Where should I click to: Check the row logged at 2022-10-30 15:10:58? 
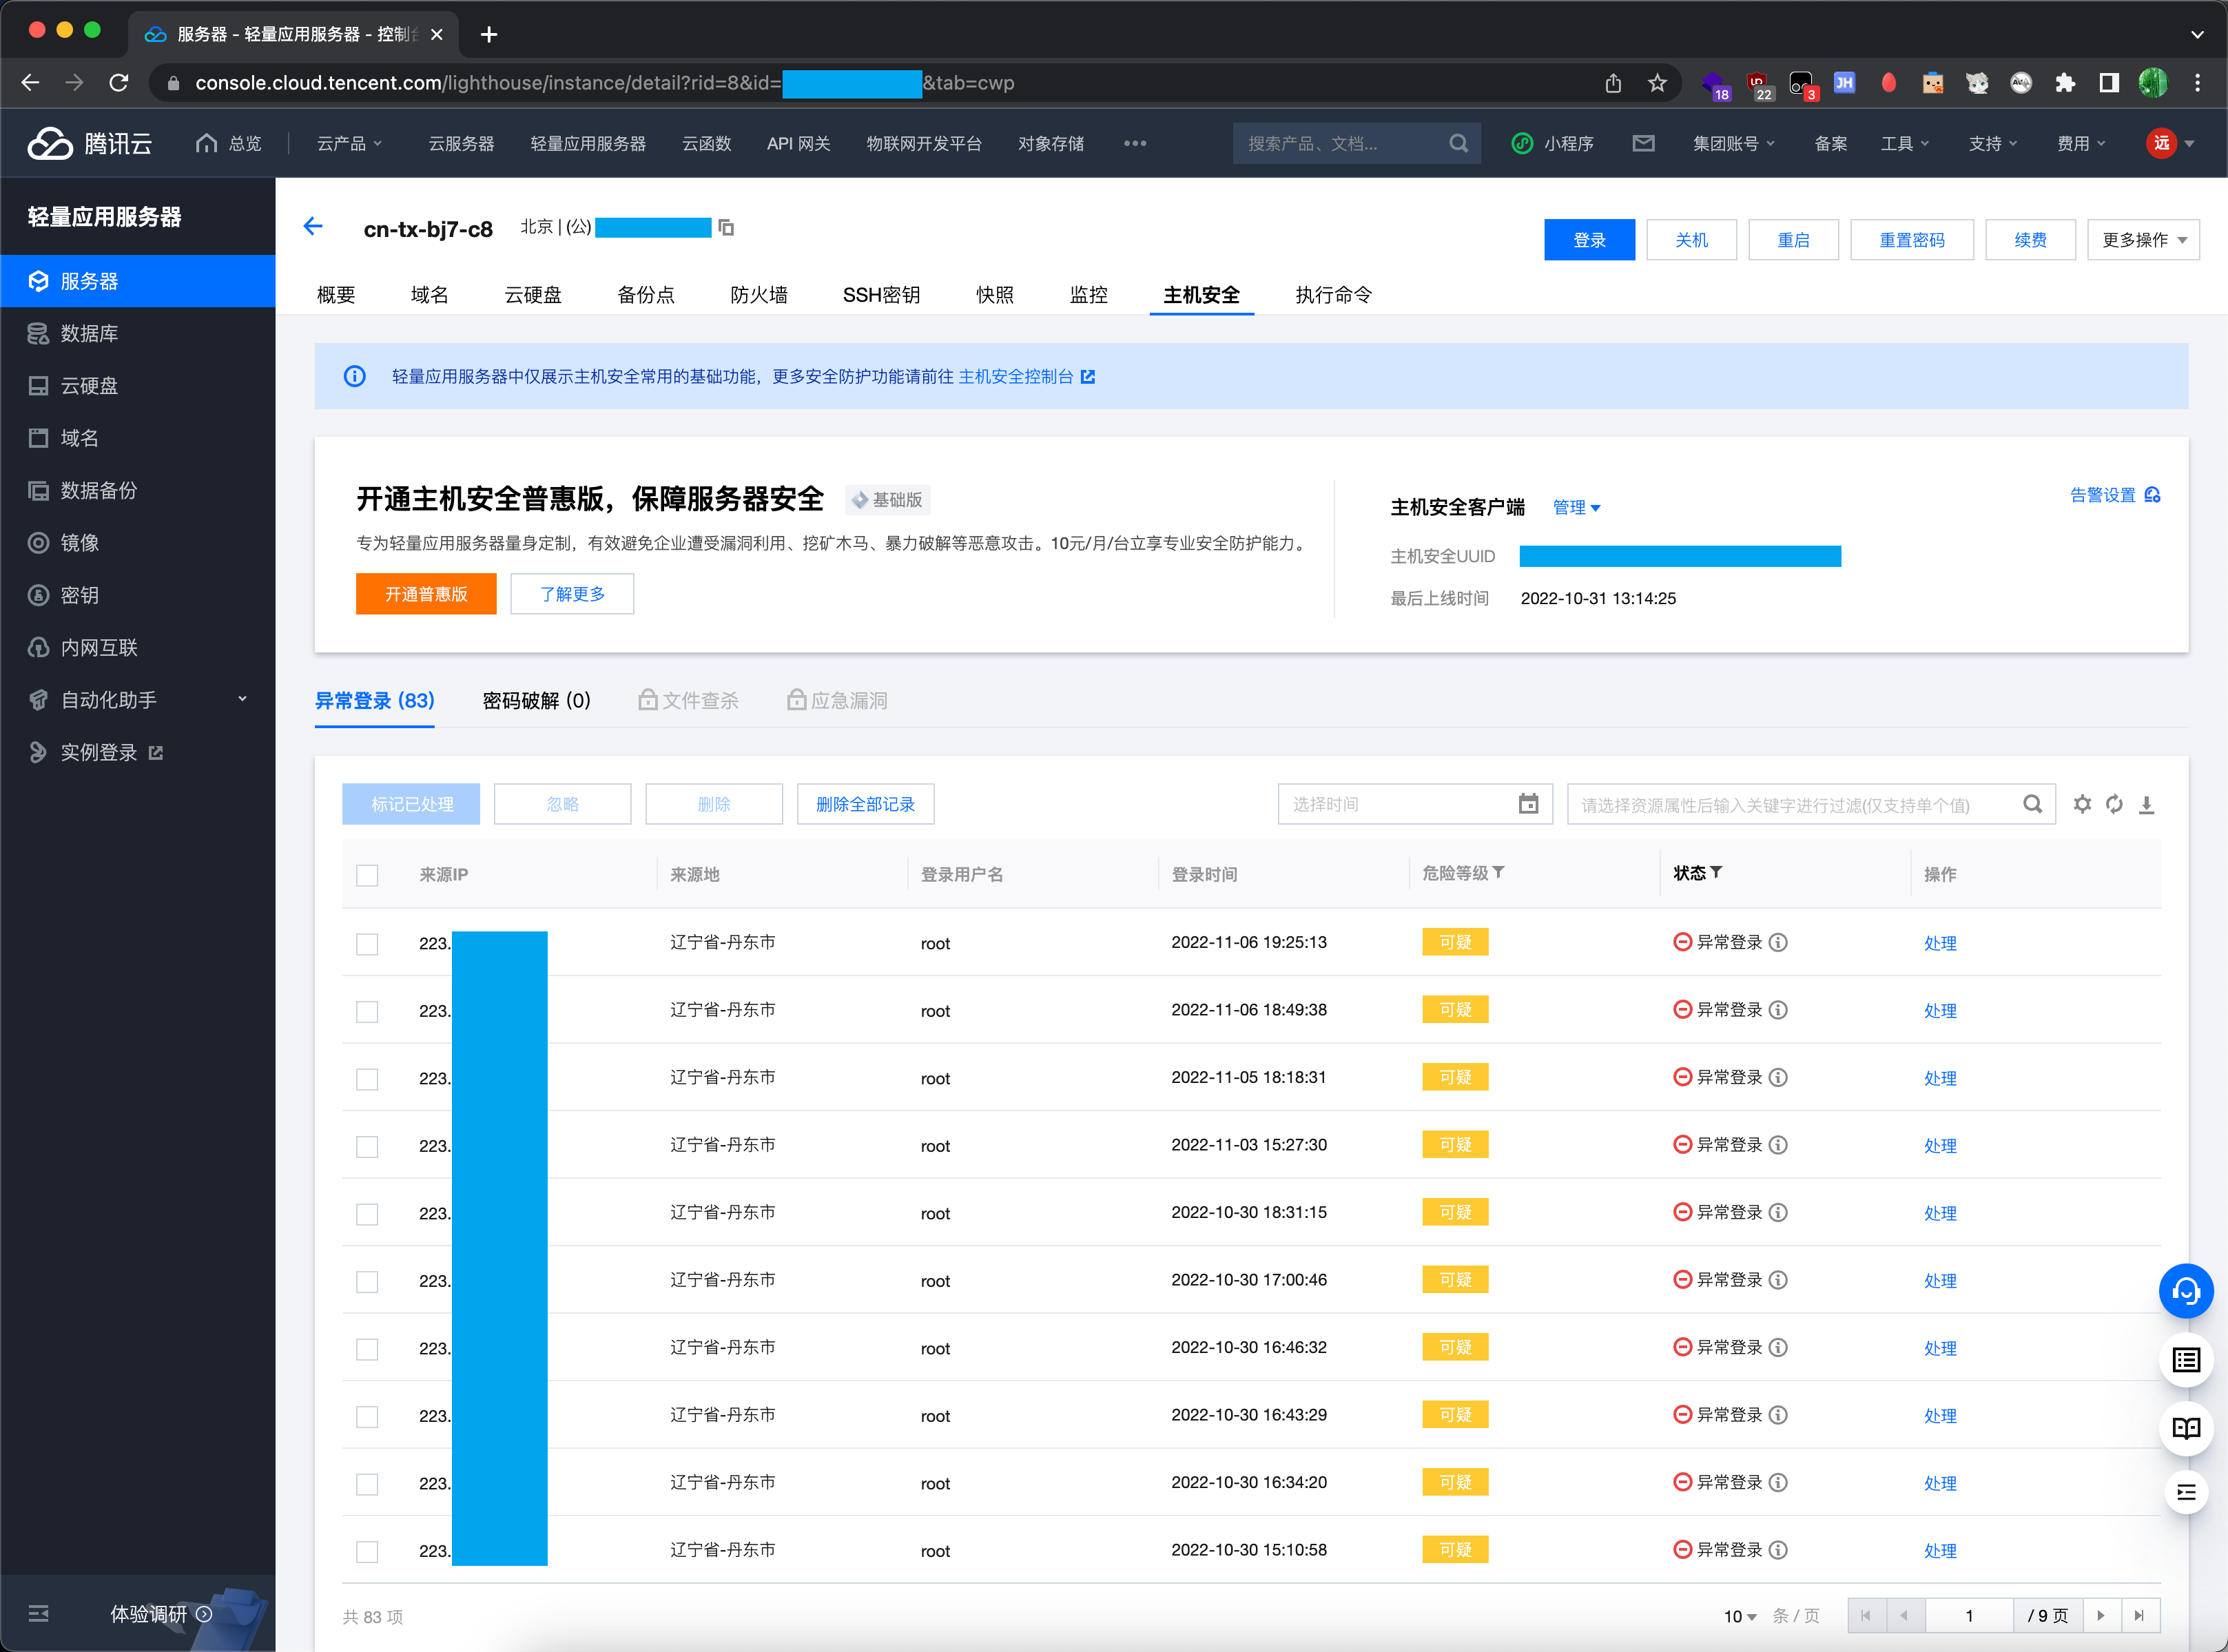click(x=367, y=1551)
